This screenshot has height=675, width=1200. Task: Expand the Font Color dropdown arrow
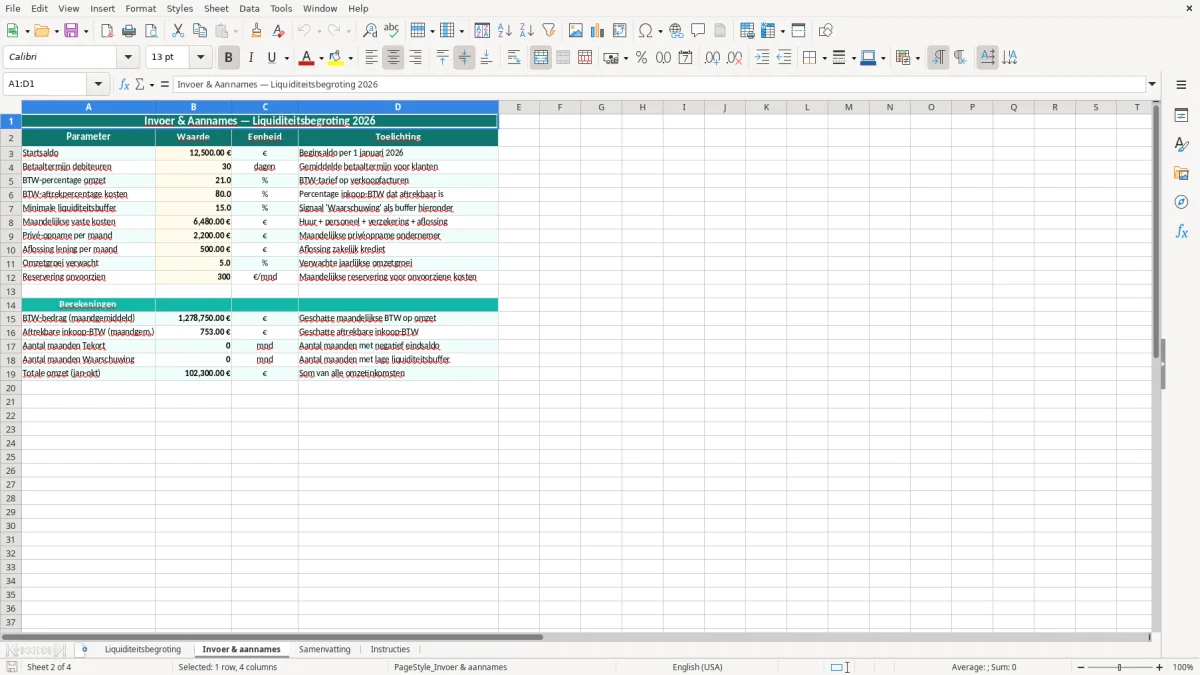tap(320, 58)
